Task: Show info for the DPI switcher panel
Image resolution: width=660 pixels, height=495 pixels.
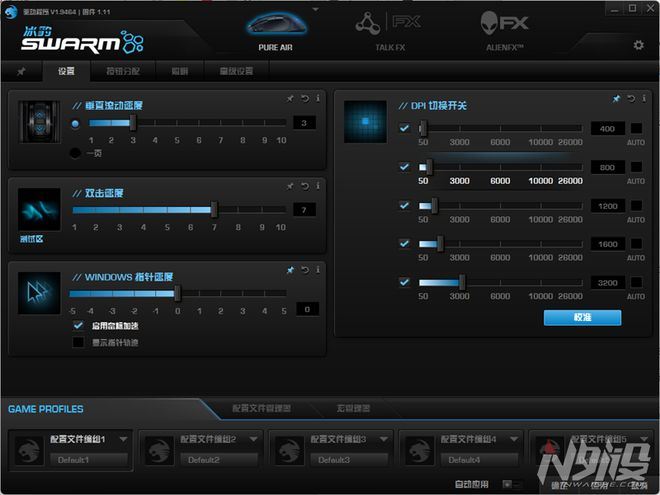Action: 644,99
